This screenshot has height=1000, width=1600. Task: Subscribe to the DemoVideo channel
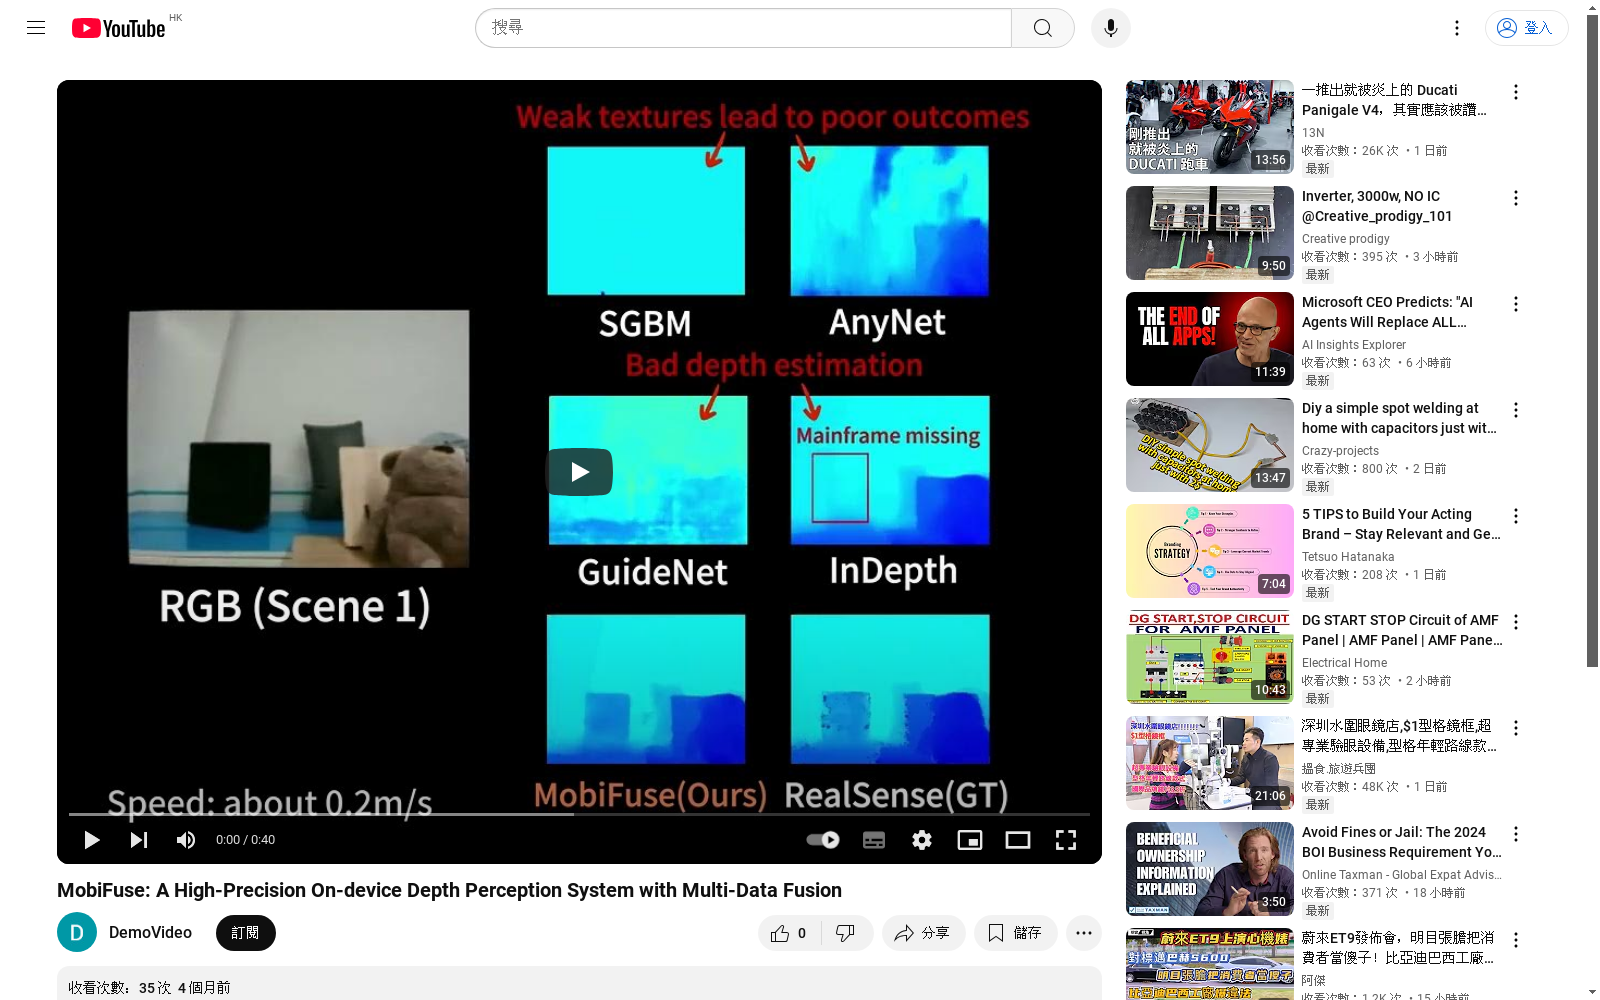click(x=246, y=933)
